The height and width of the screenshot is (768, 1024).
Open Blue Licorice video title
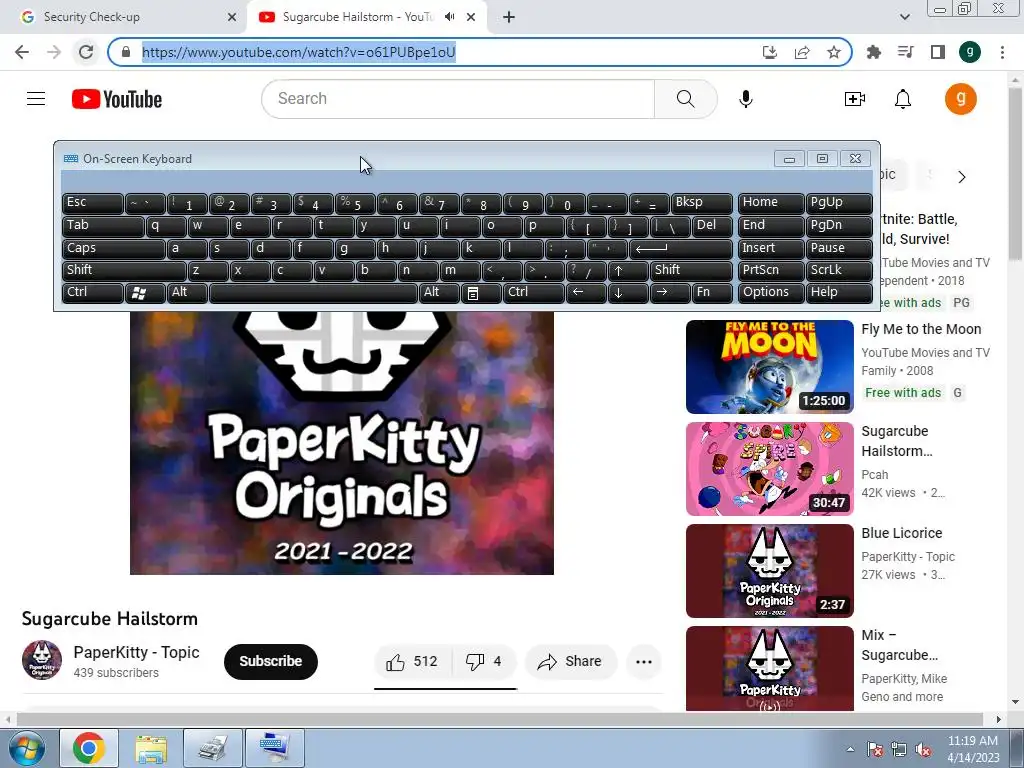(901, 534)
